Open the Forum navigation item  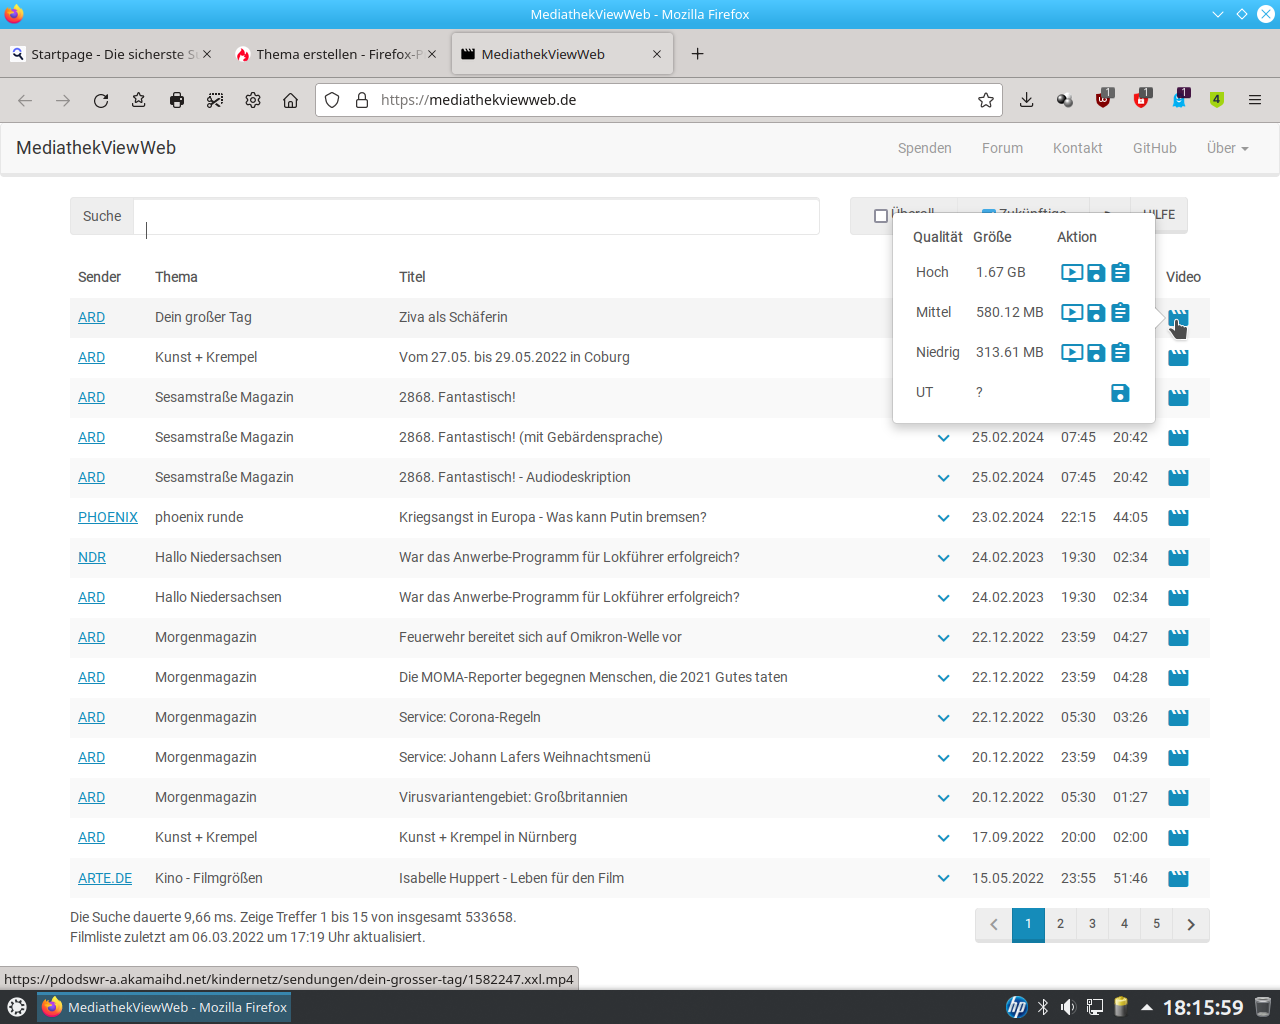(1002, 148)
